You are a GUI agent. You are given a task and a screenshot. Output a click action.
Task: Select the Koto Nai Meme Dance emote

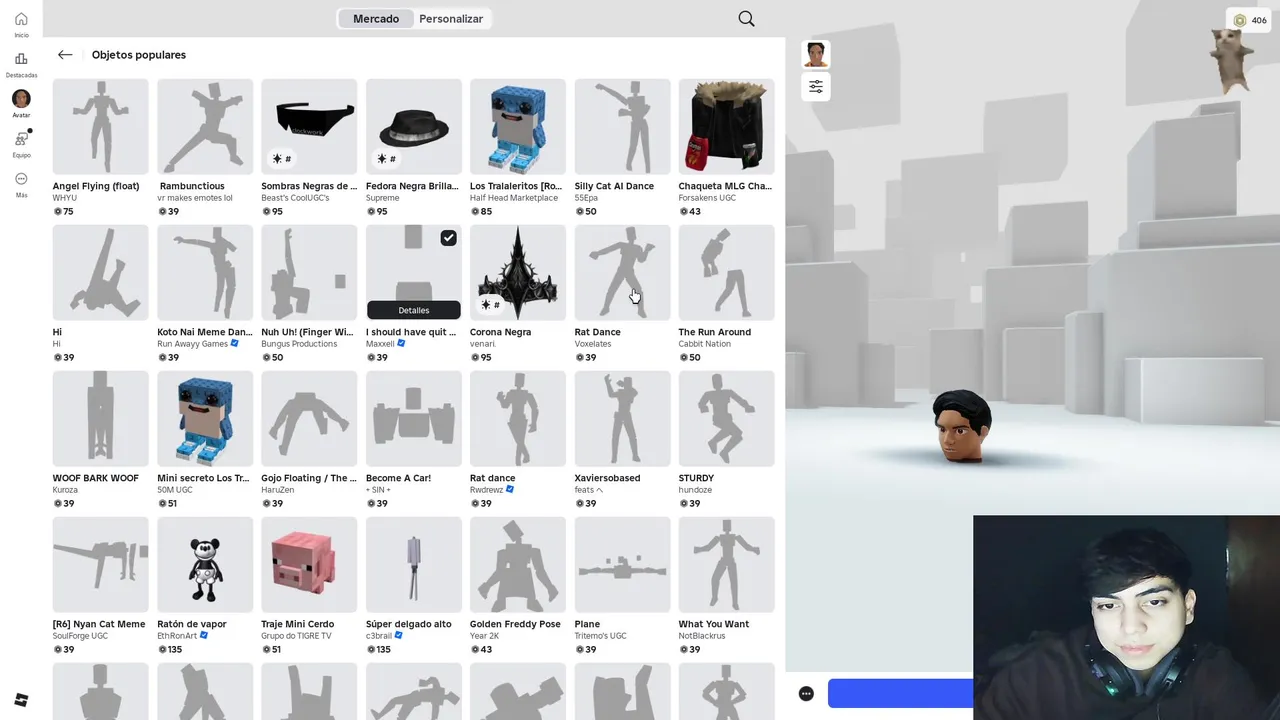click(x=205, y=273)
